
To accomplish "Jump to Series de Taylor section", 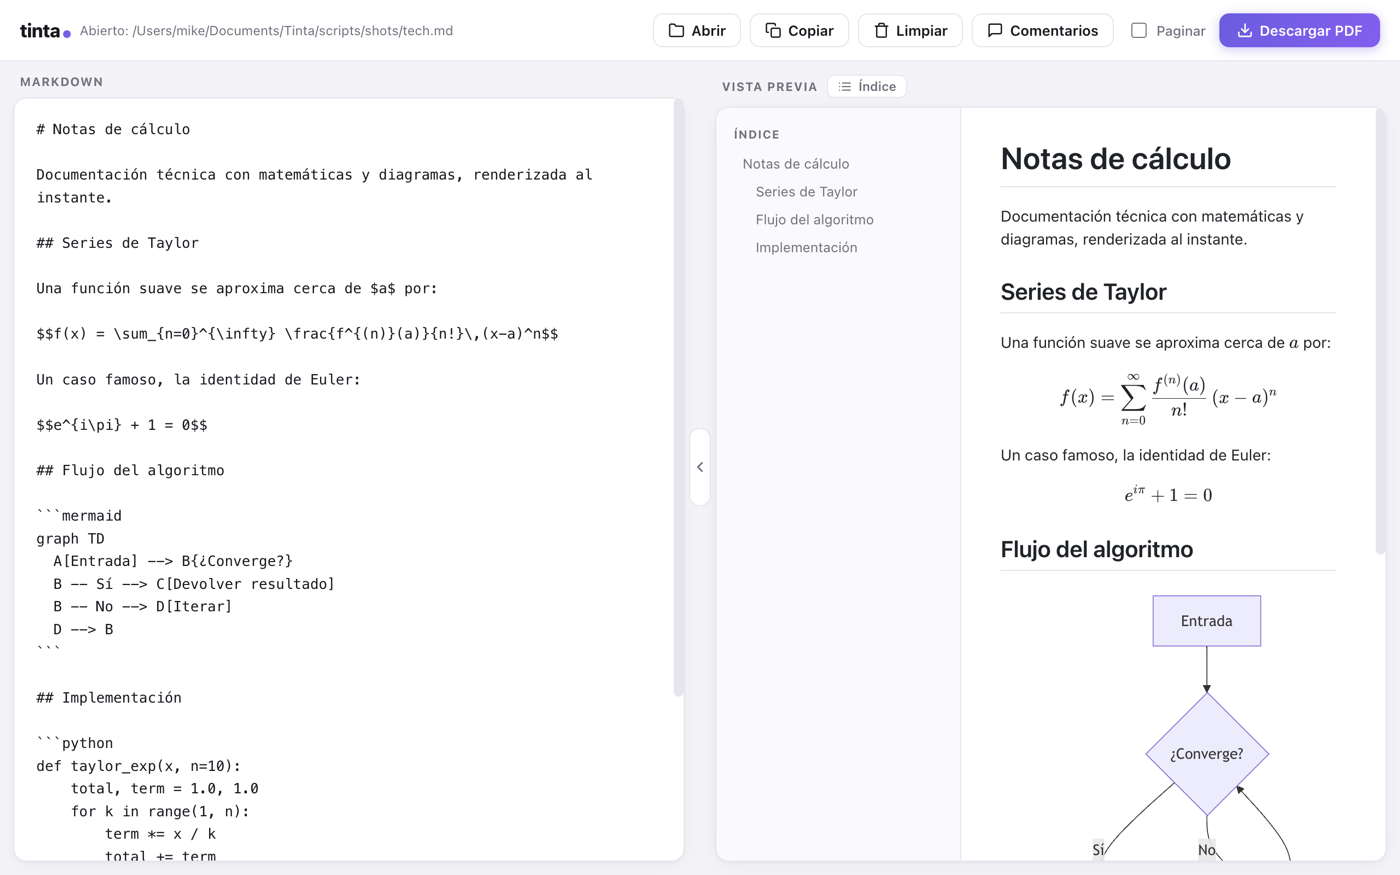I will [806, 192].
